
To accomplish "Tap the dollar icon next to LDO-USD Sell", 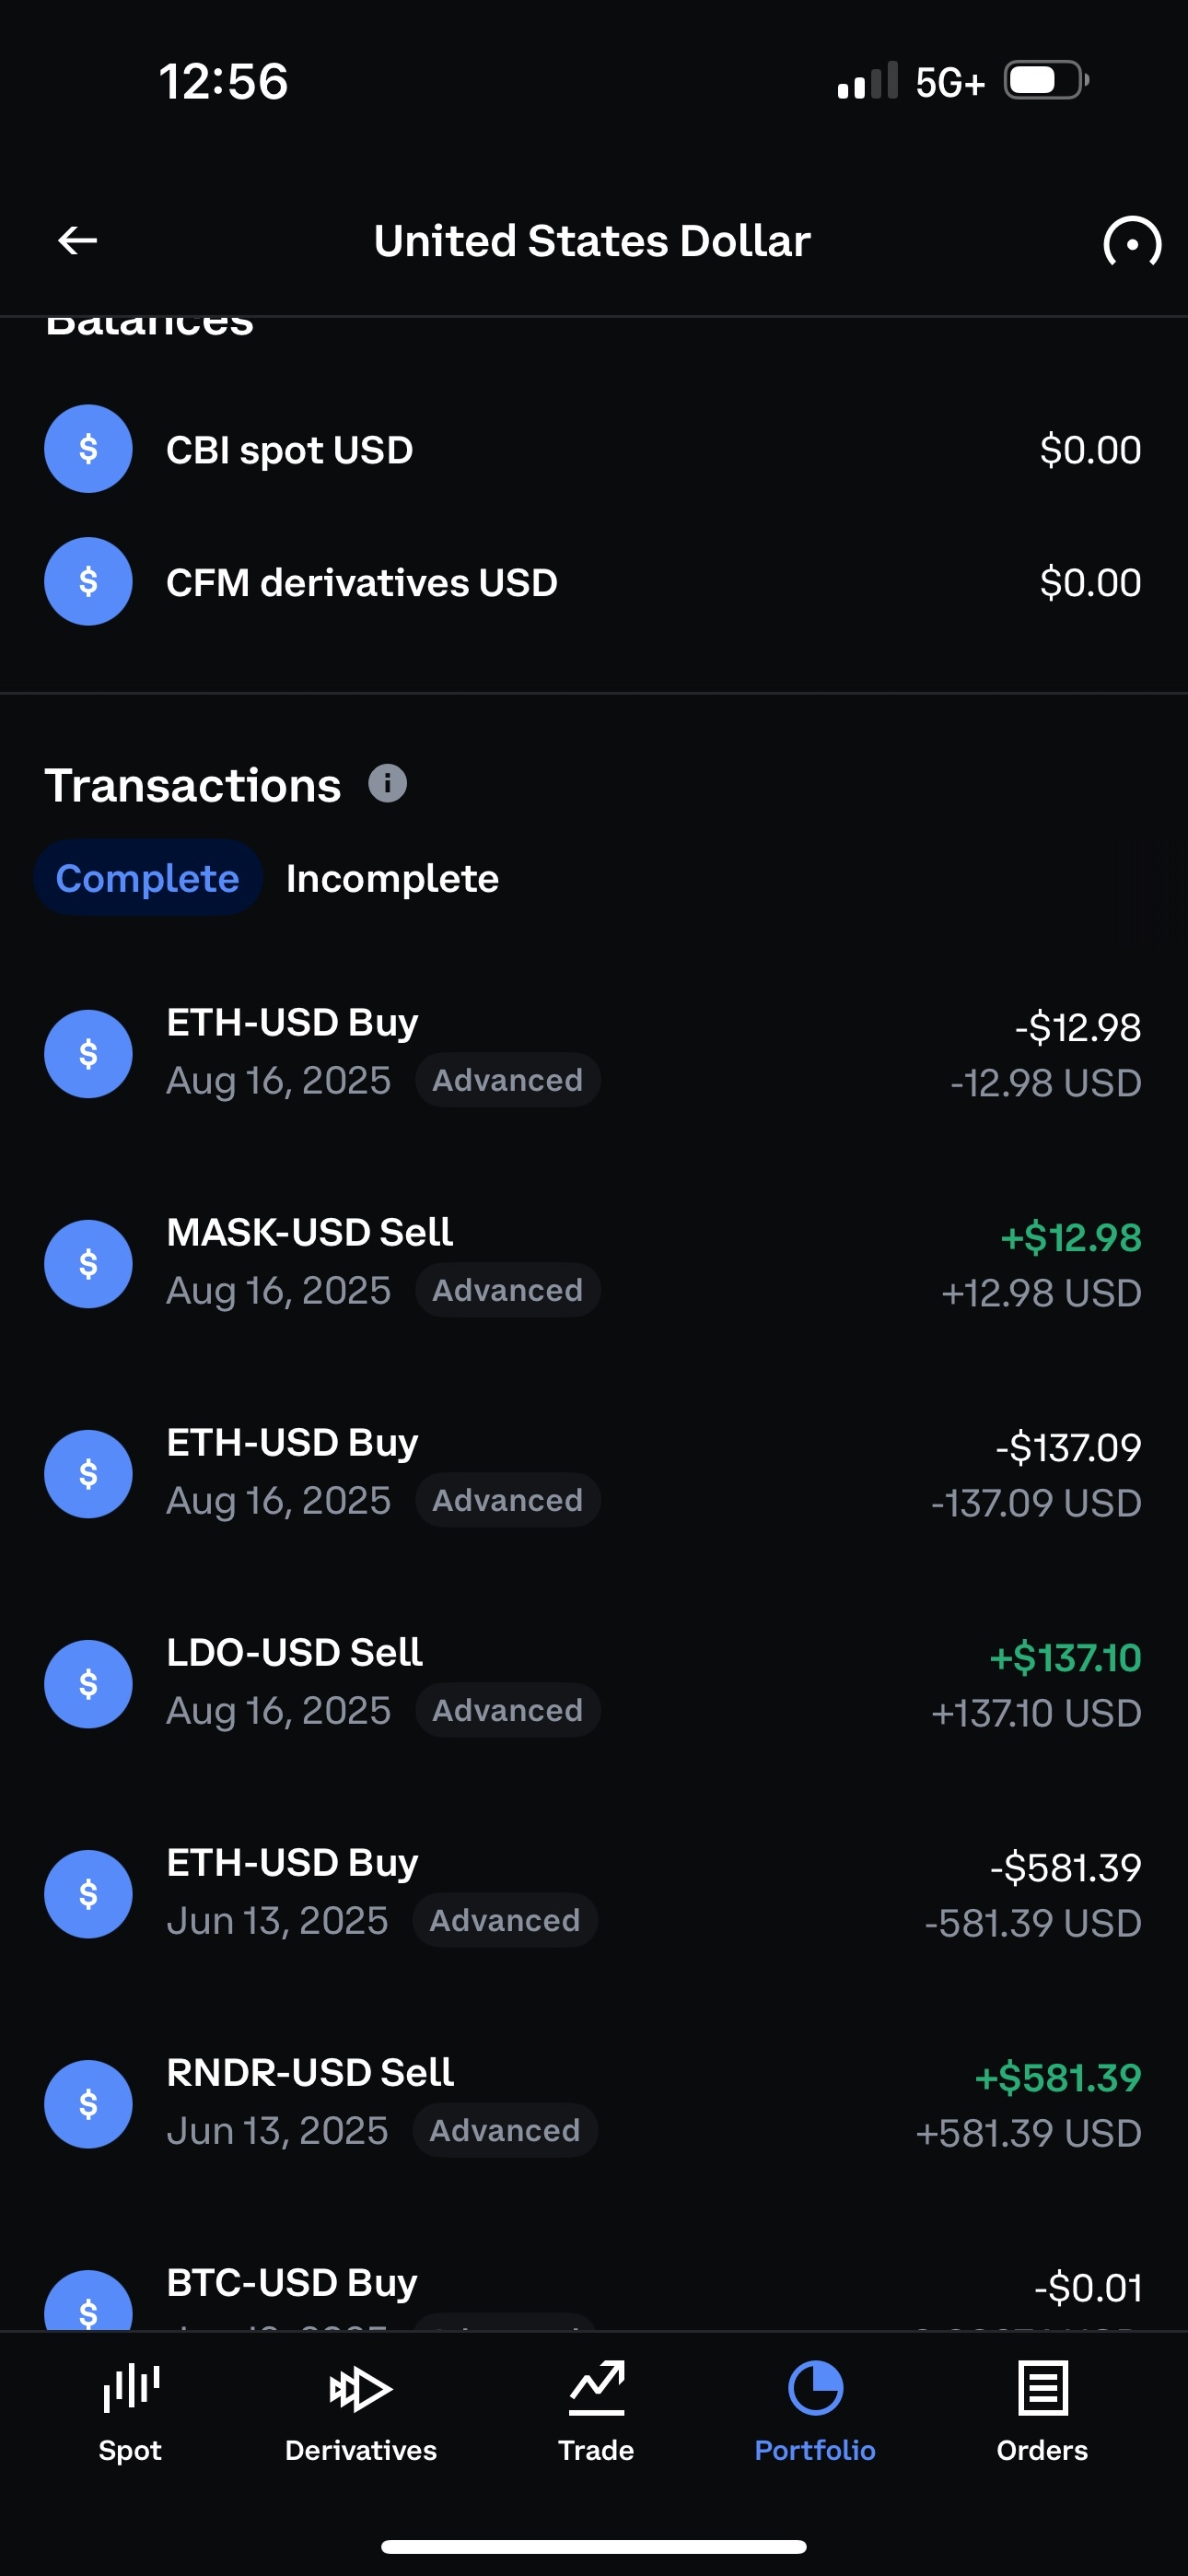I will 88,1684.
